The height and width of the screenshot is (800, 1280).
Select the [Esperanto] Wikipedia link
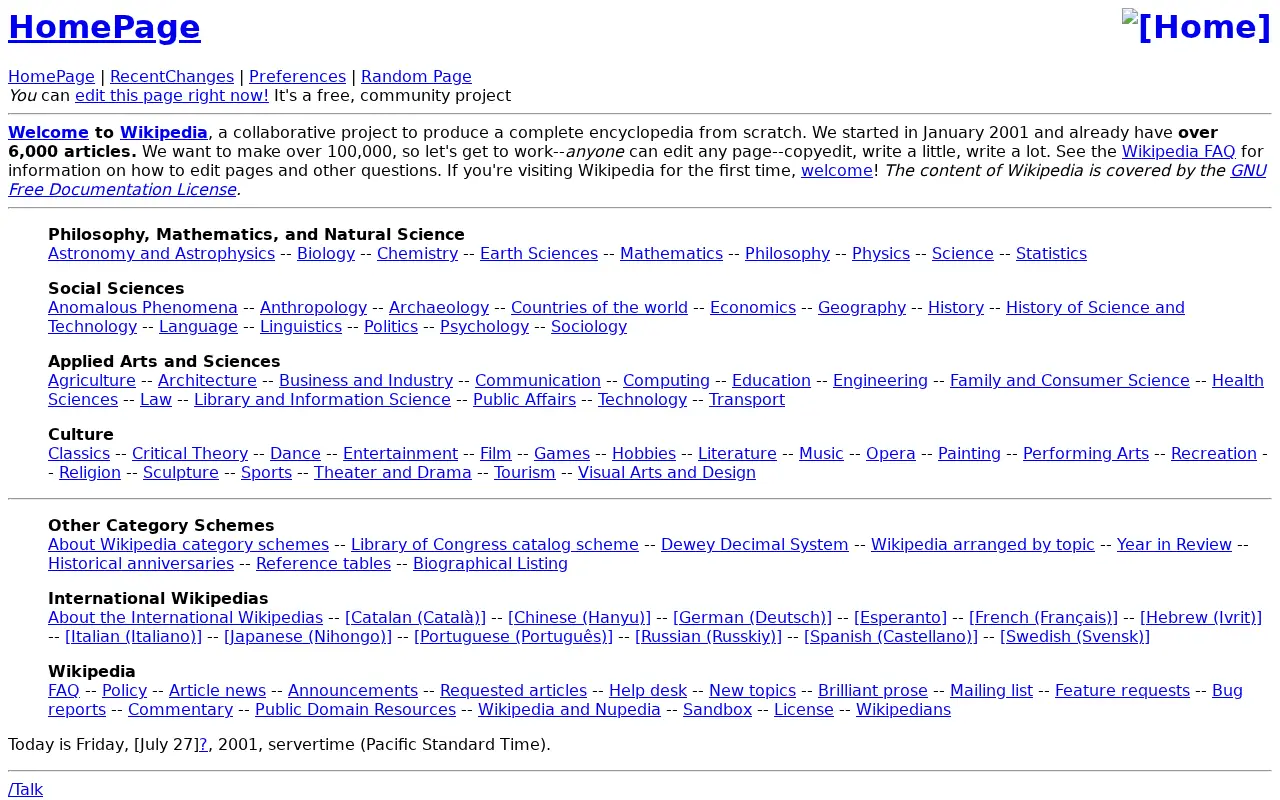click(900, 618)
